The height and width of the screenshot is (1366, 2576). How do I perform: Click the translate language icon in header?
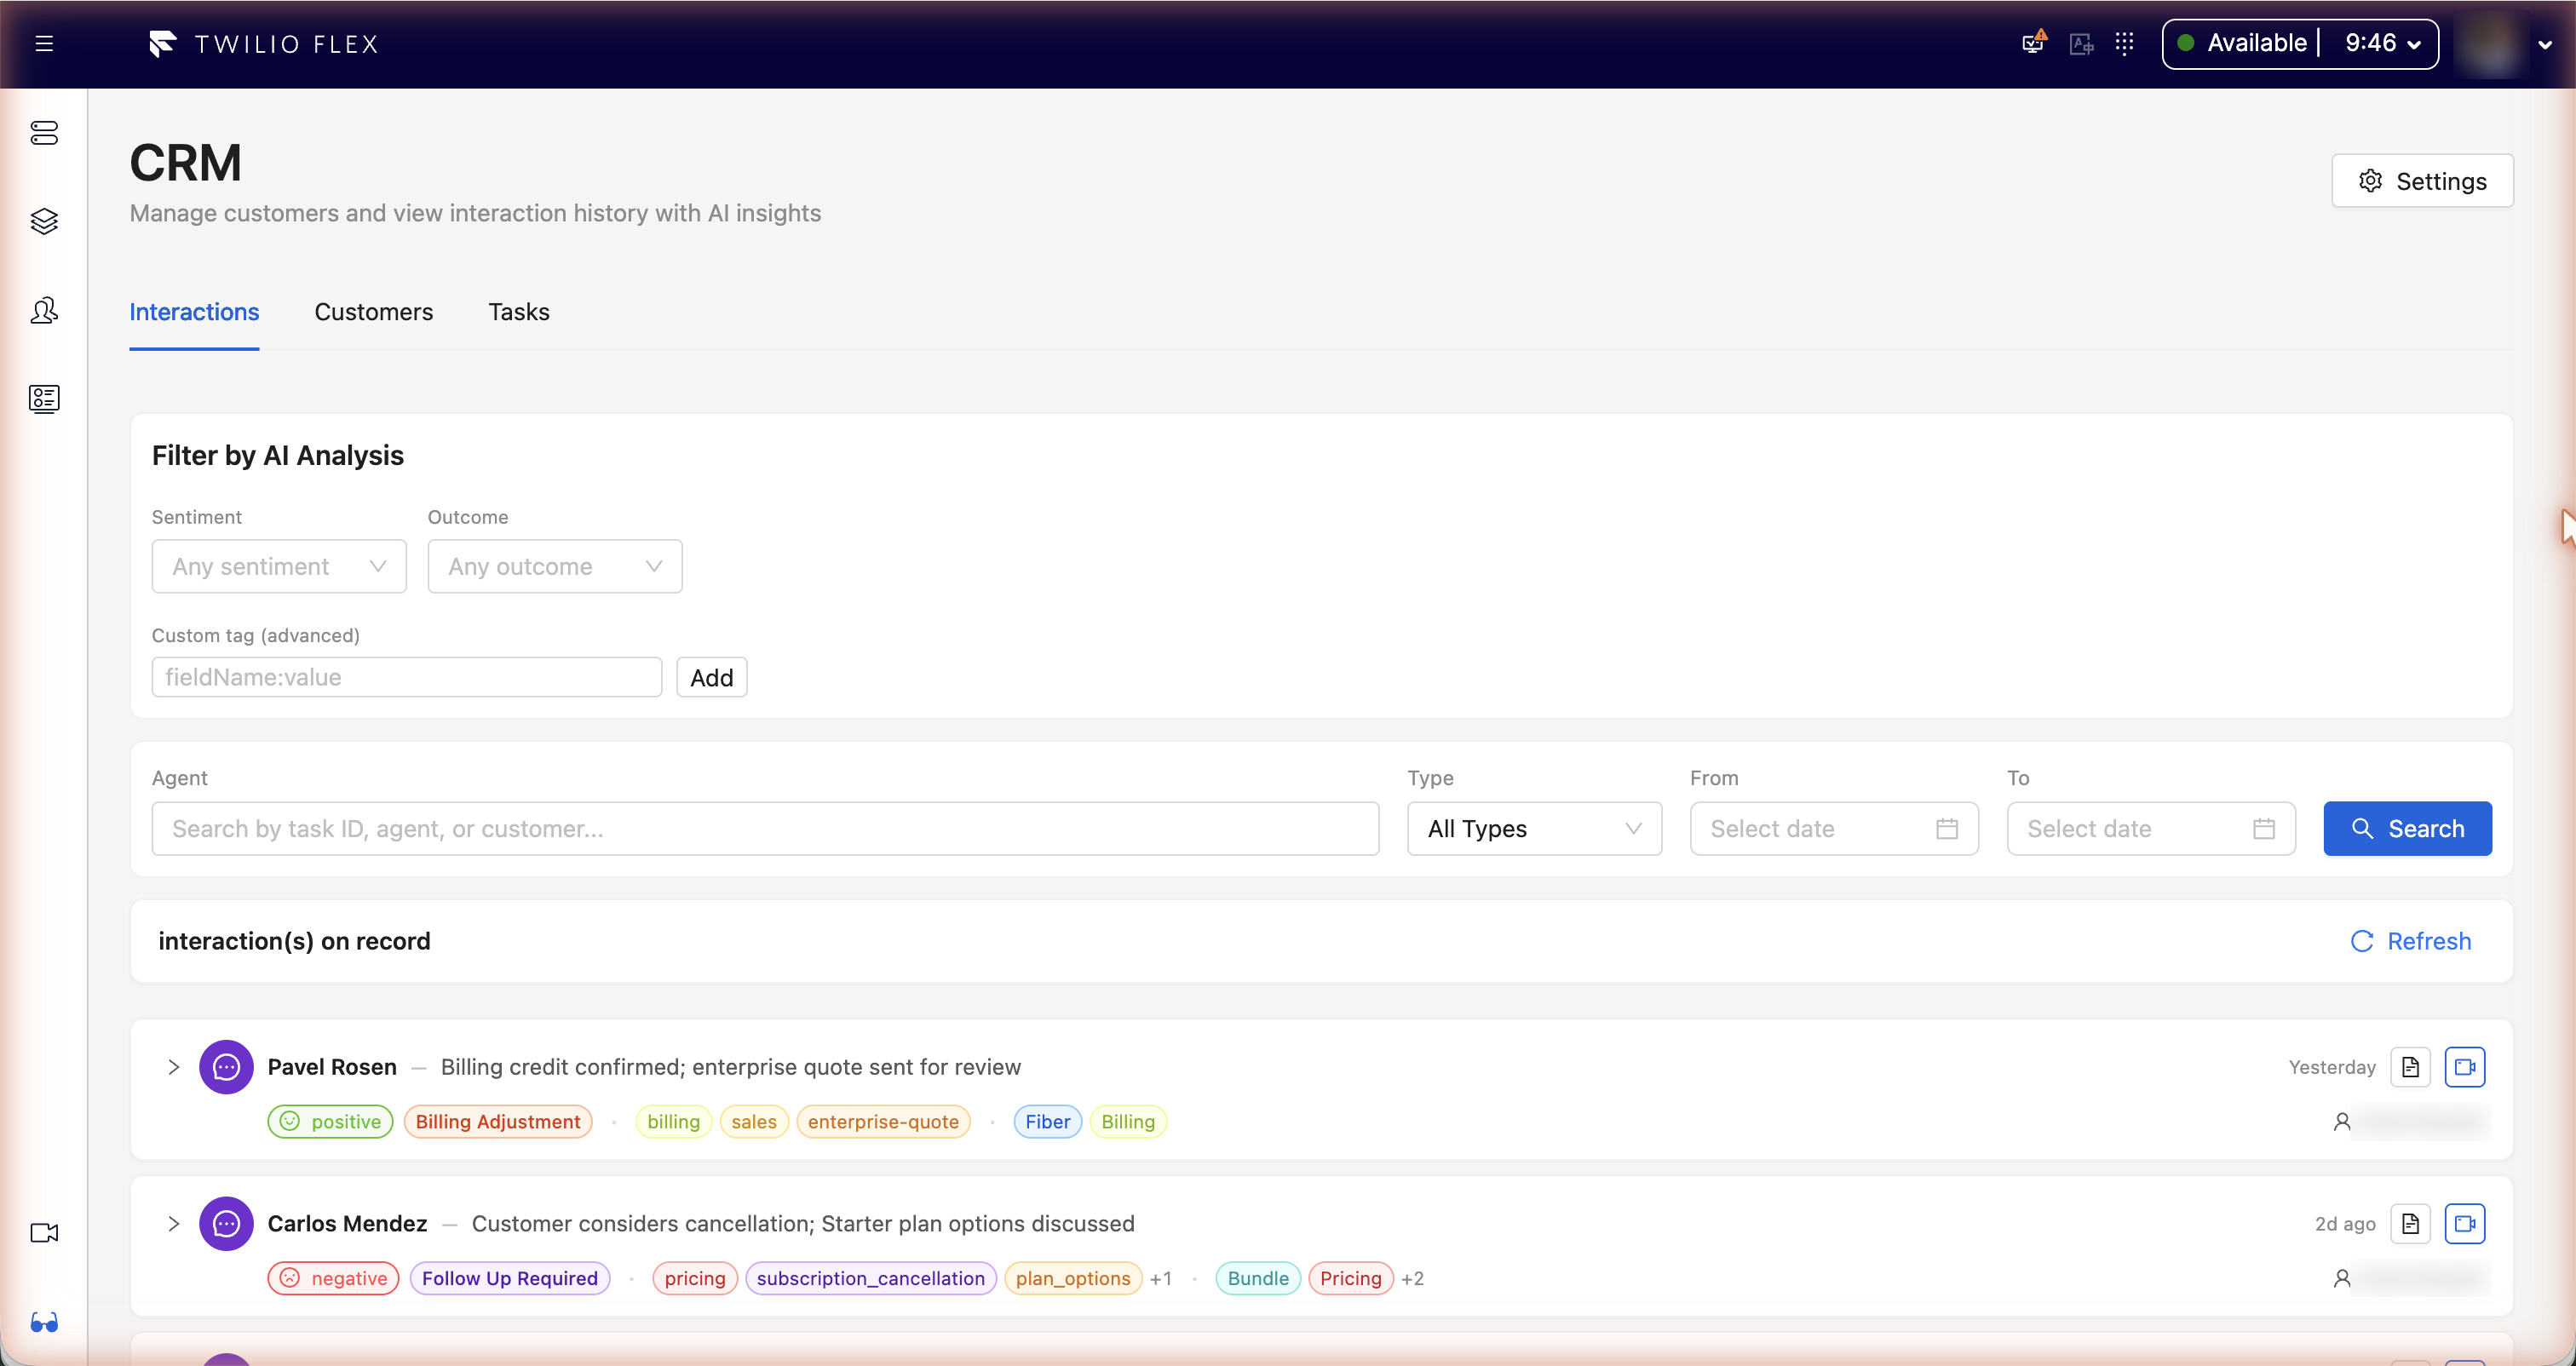(x=2081, y=44)
